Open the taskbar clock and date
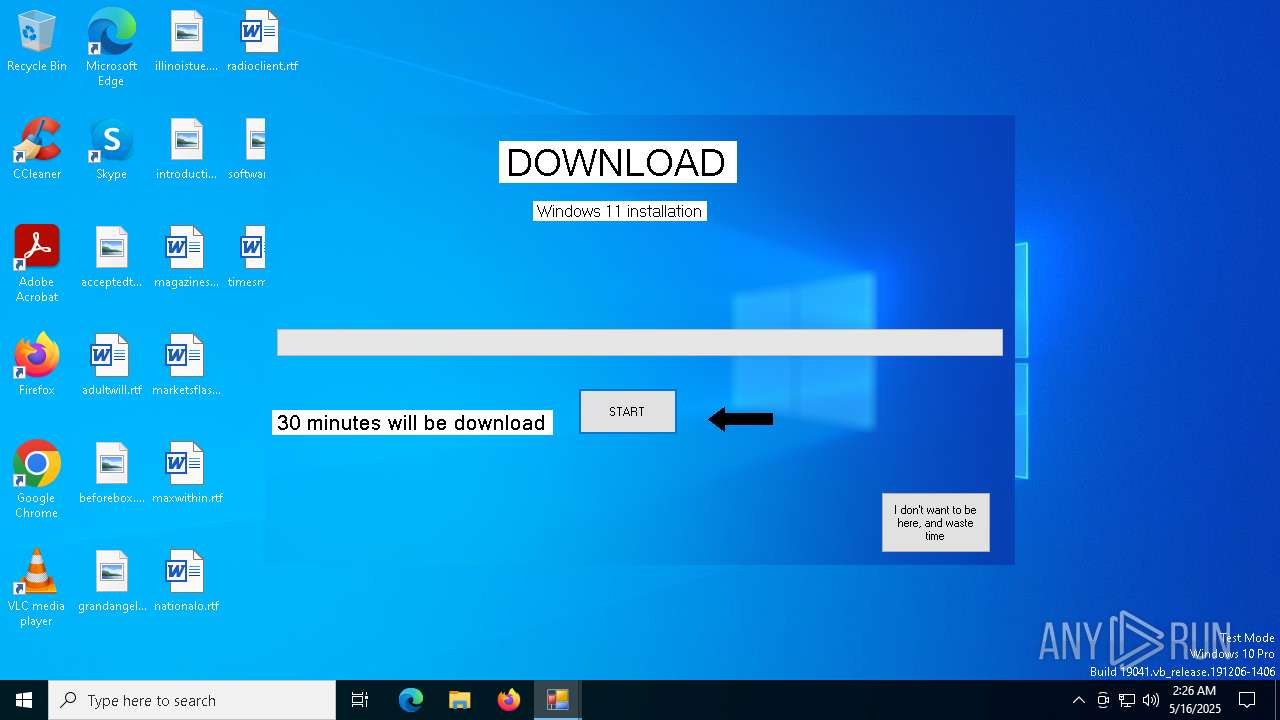 tap(1195, 700)
